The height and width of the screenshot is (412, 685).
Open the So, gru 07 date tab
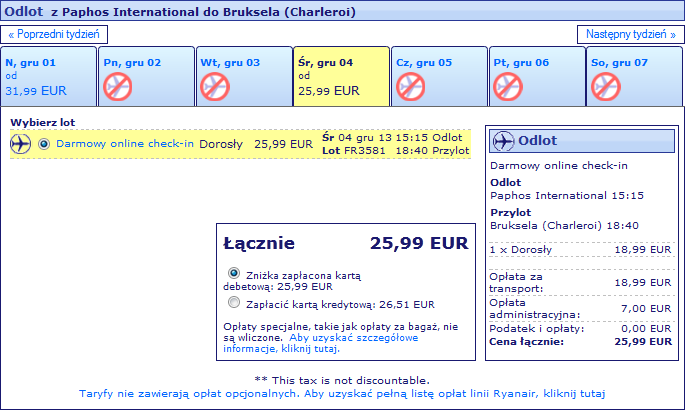tap(635, 76)
